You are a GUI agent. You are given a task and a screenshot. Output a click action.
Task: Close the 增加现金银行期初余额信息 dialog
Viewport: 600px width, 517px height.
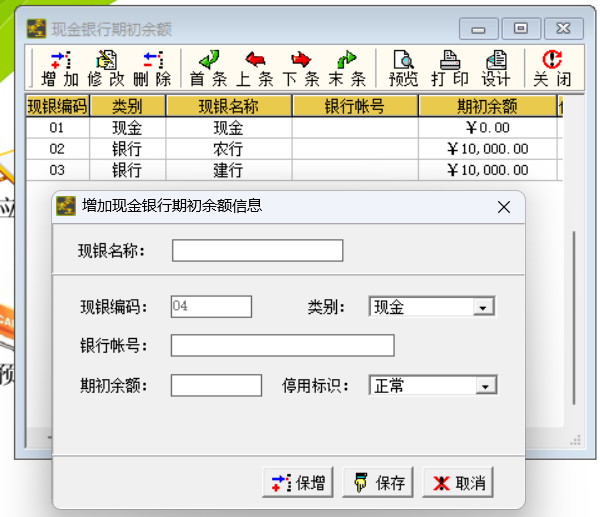[504, 207]
